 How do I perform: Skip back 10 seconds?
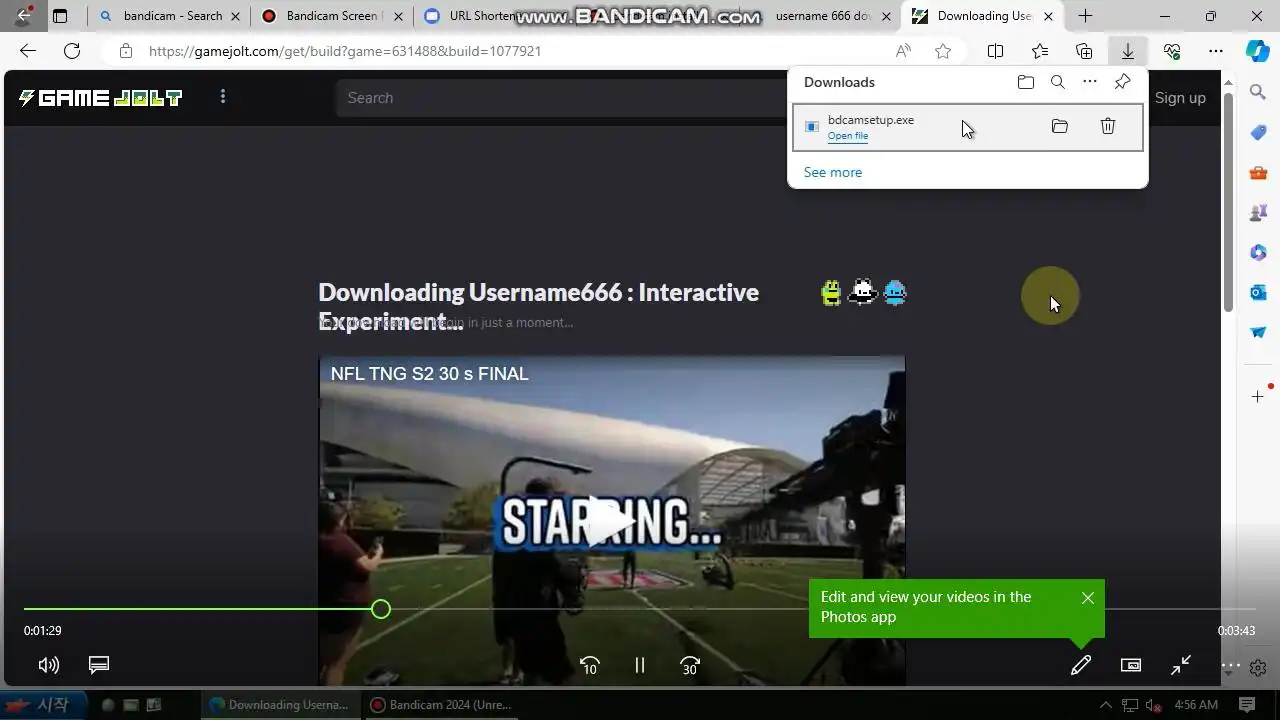coord(590,665)
